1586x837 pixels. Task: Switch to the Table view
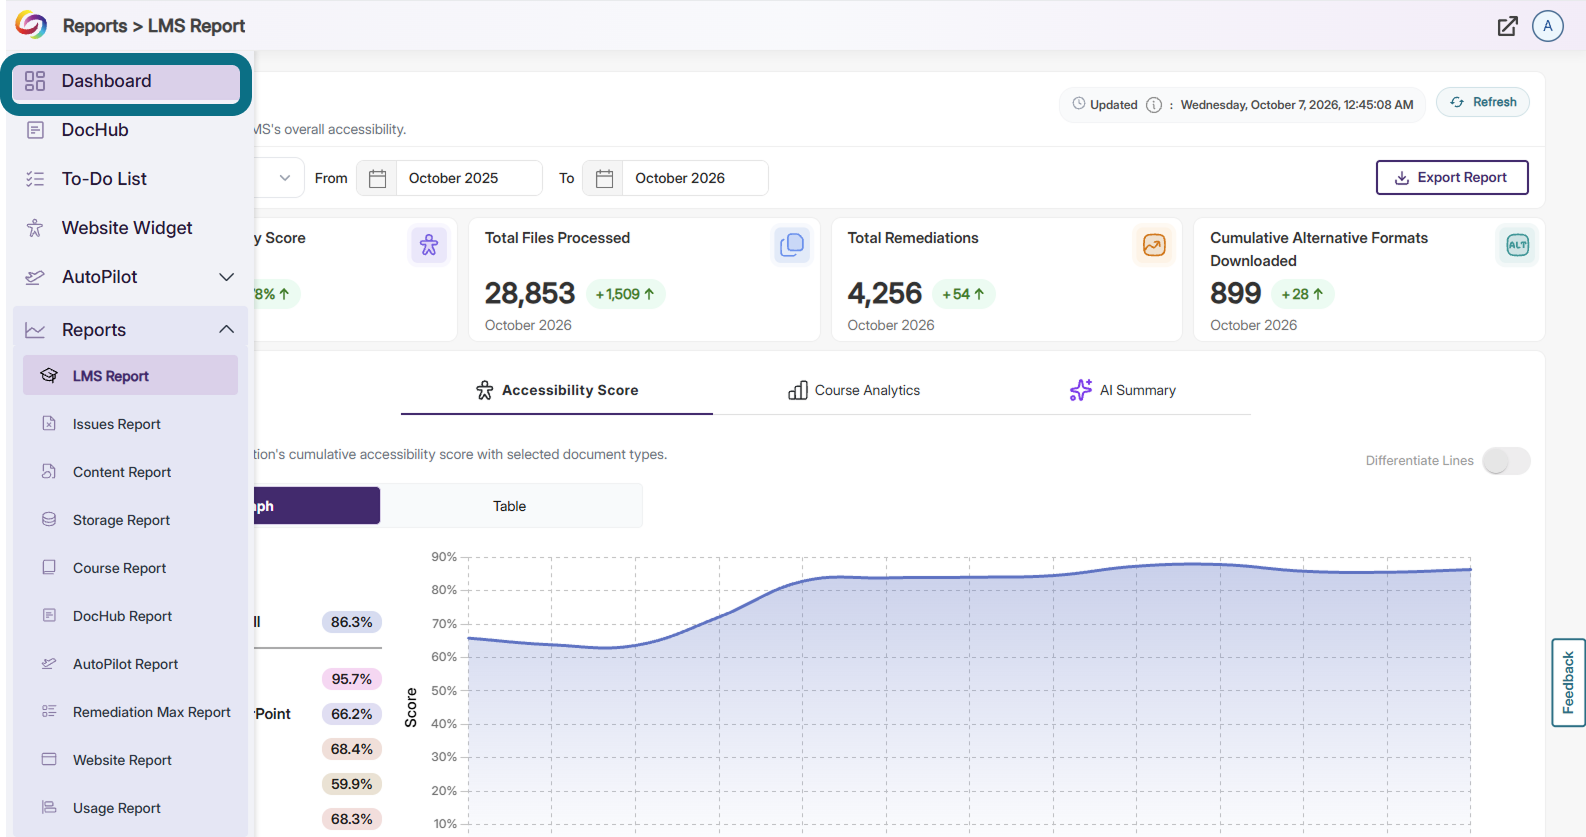click(510, 506)
